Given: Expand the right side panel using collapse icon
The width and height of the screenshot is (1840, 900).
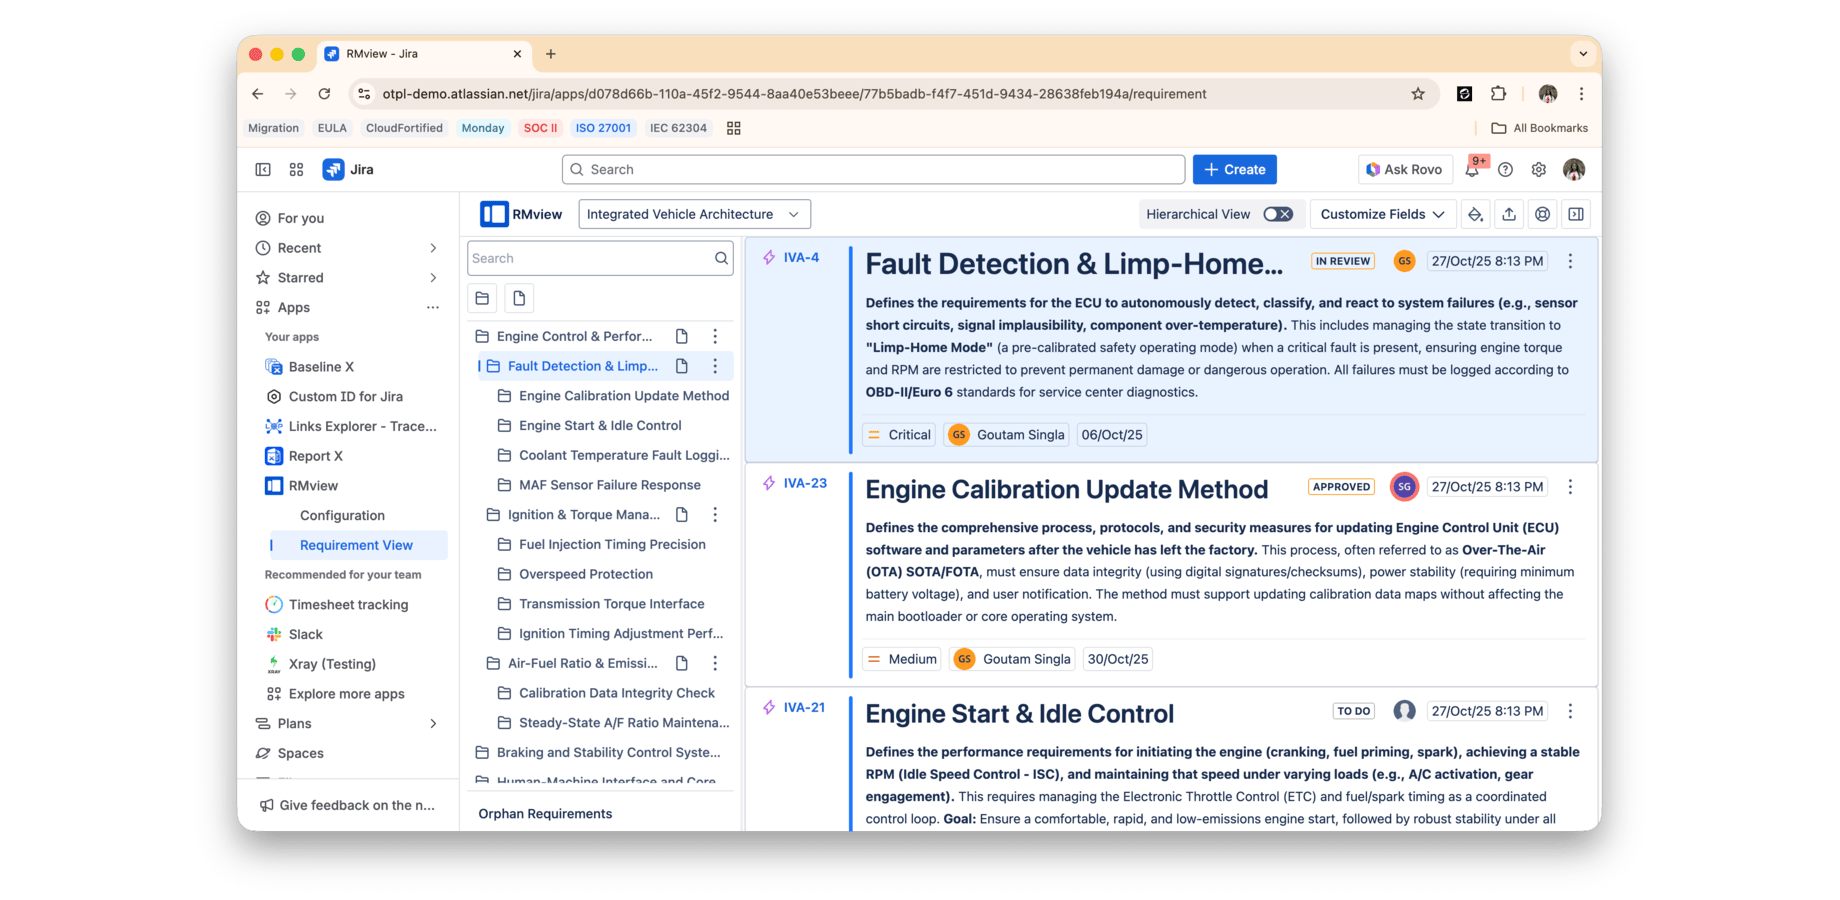Looking at the screenshot, I should [x=1576, y=214].
